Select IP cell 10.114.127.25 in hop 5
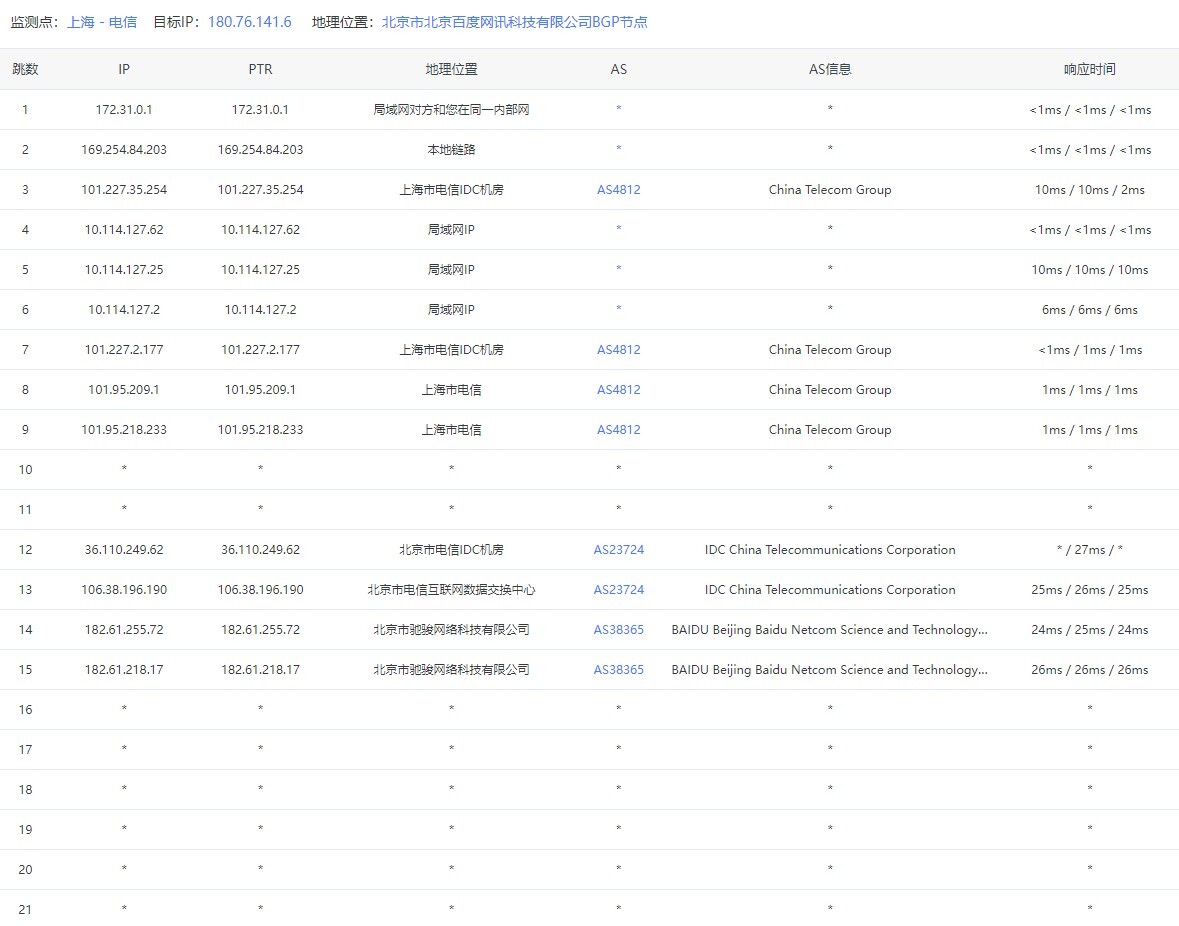This screenshot has height=926, width=1179. (124, 269)
